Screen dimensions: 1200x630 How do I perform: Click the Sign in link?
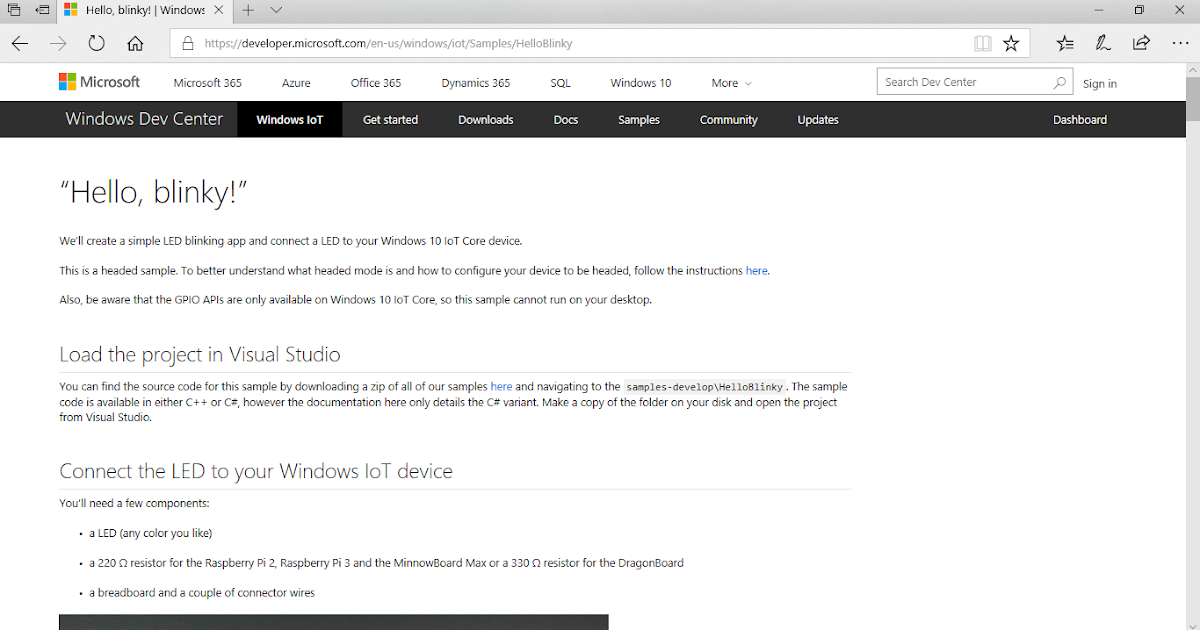(1100, 83)
